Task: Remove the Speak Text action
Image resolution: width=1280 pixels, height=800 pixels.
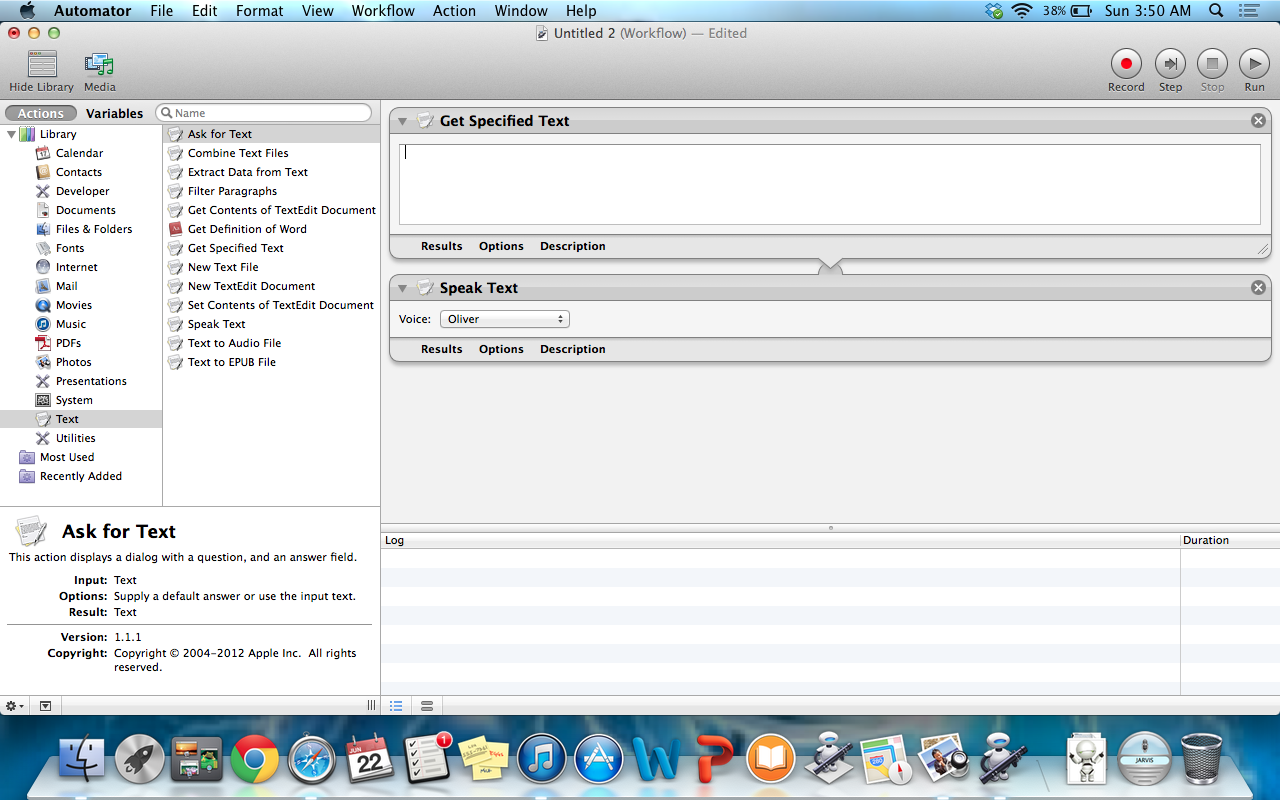Action: tap(1258, 287)
